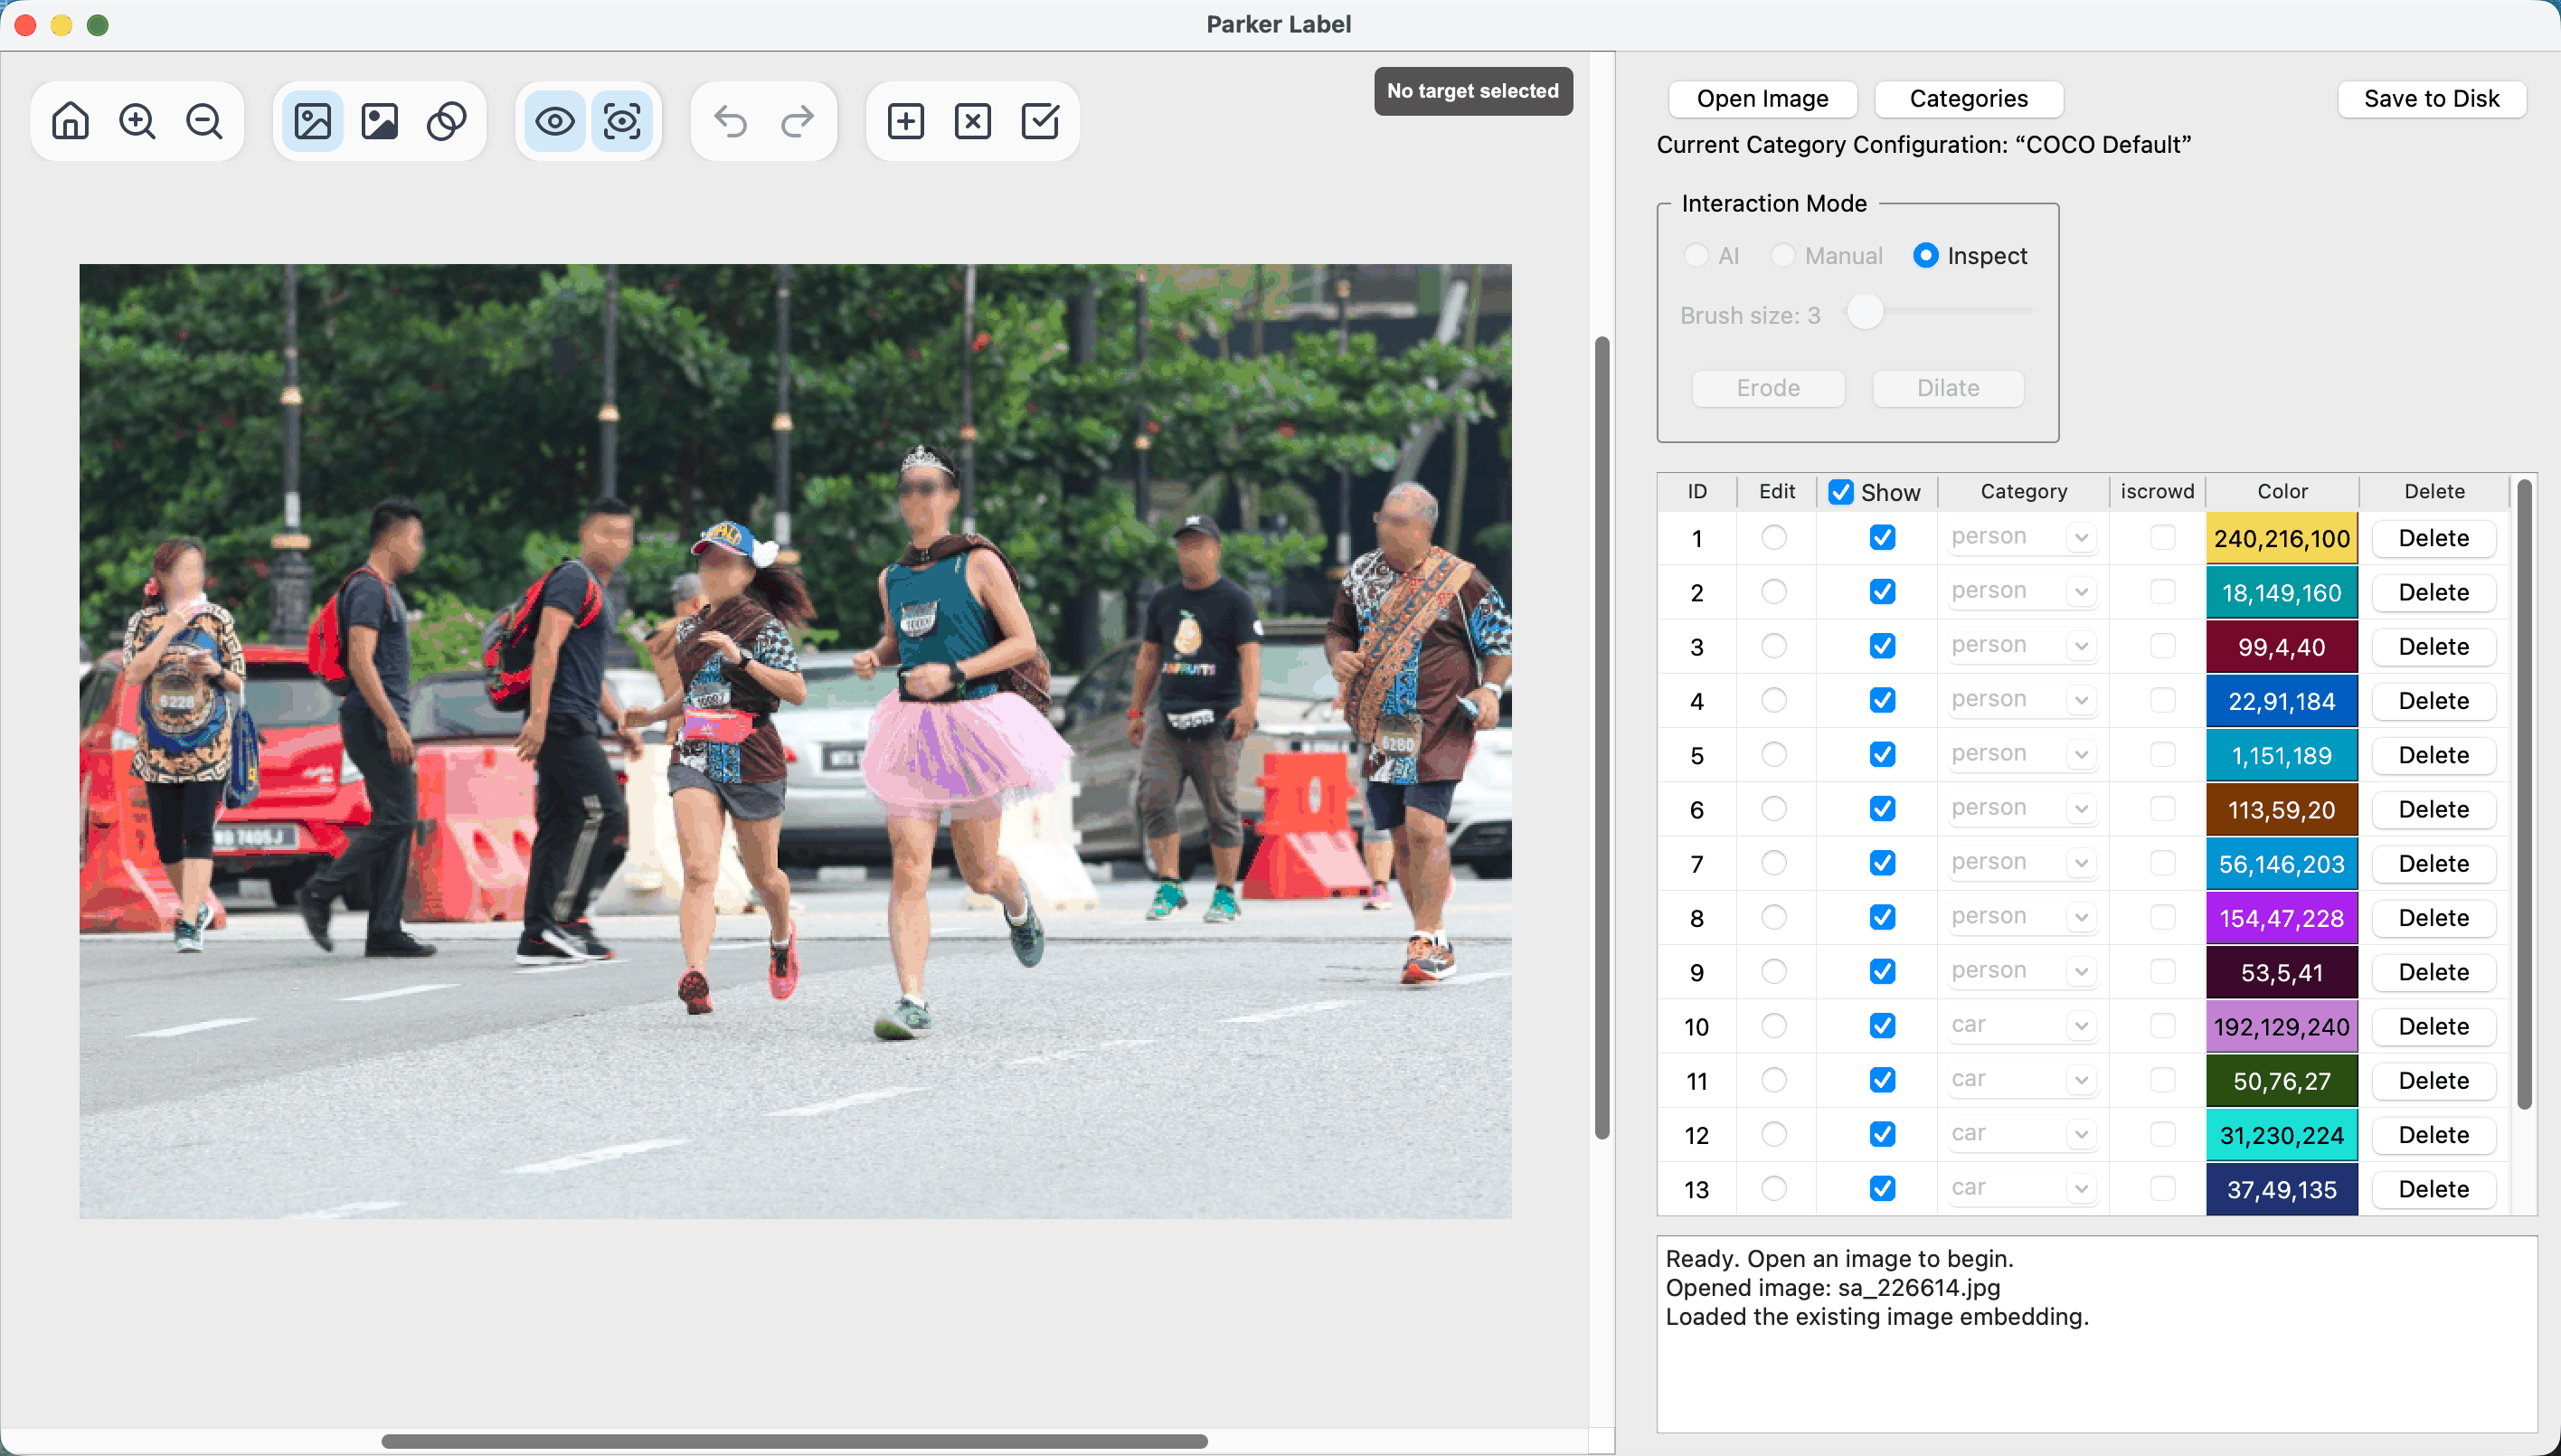Select the plain image display icon
Image resolution: width=2561 pixels, height=1456 pixels.
coord(379,121)
